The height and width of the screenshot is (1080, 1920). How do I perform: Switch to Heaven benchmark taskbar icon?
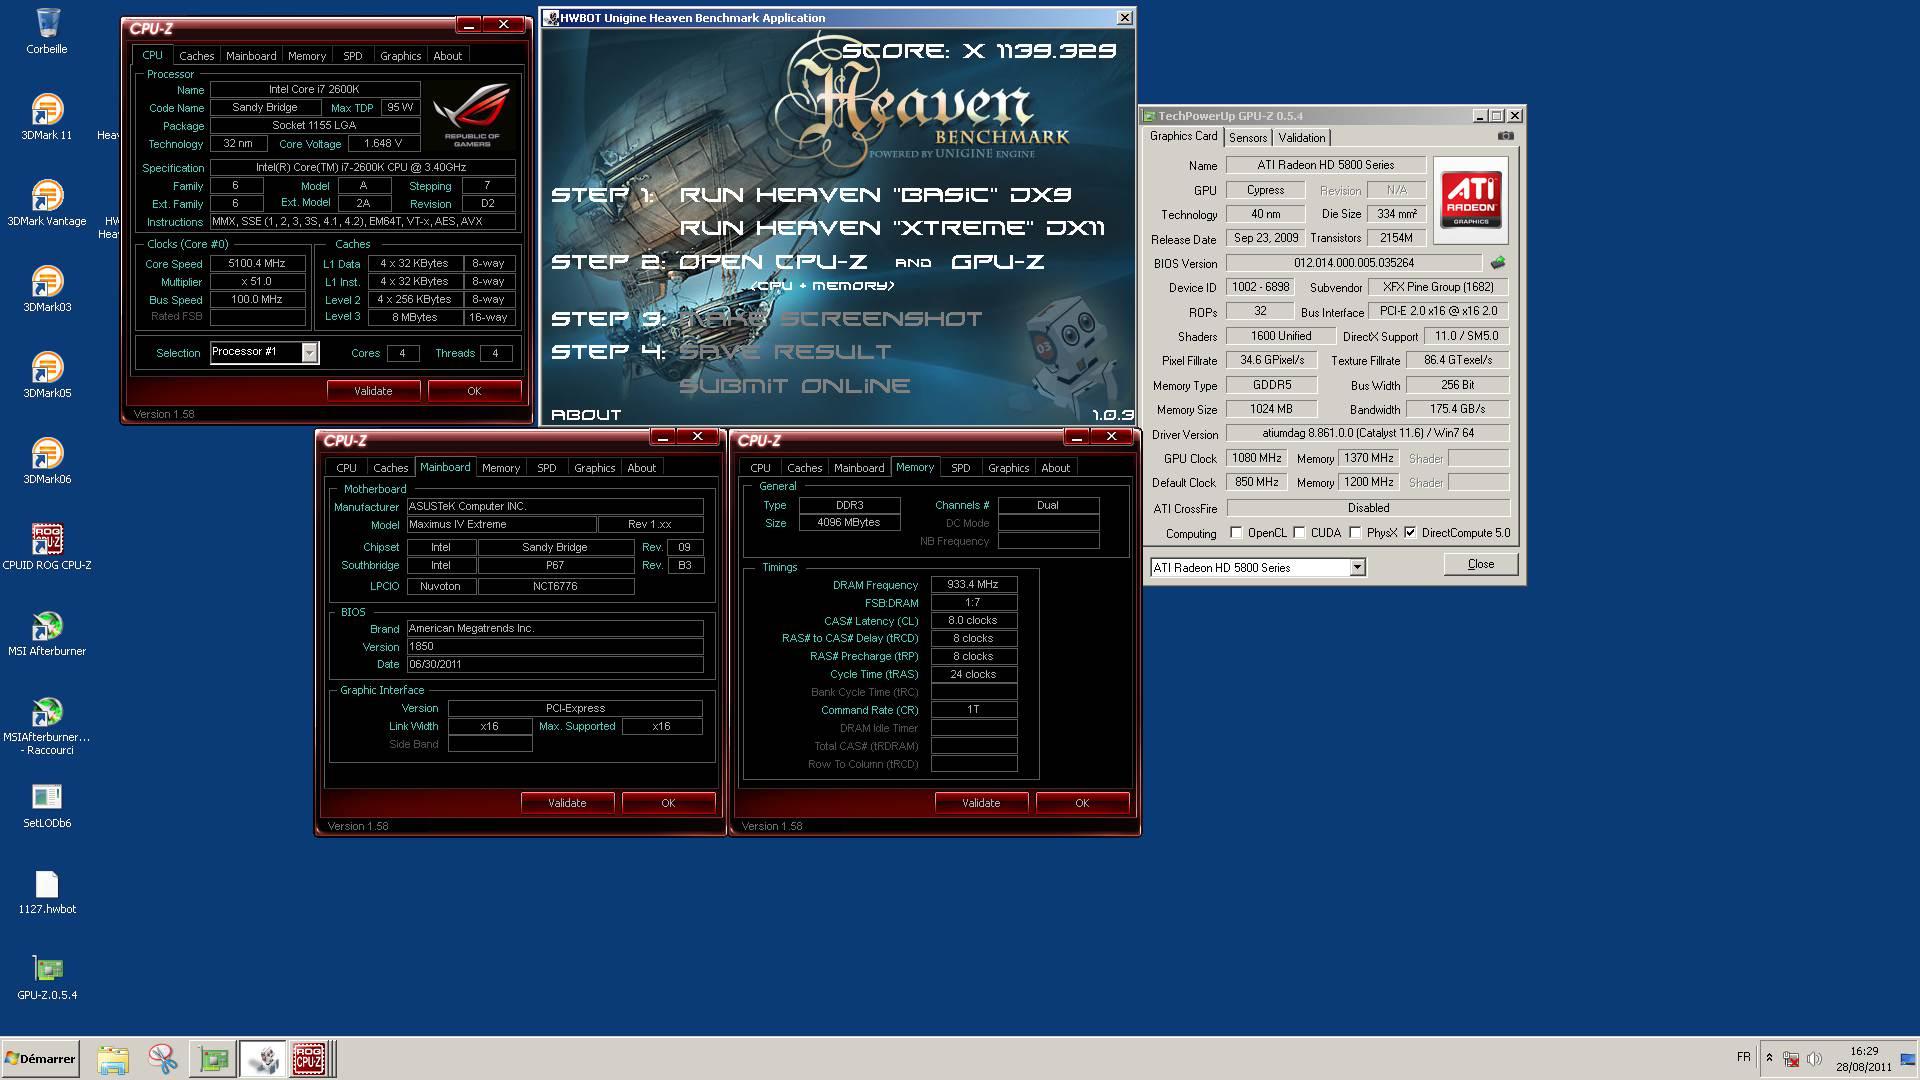(x=262, y=1059)
